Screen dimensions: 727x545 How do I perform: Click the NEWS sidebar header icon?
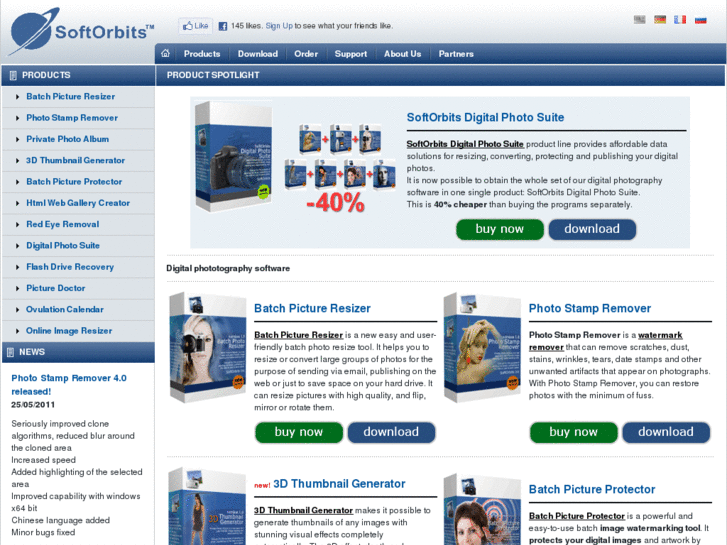(10, 352)
